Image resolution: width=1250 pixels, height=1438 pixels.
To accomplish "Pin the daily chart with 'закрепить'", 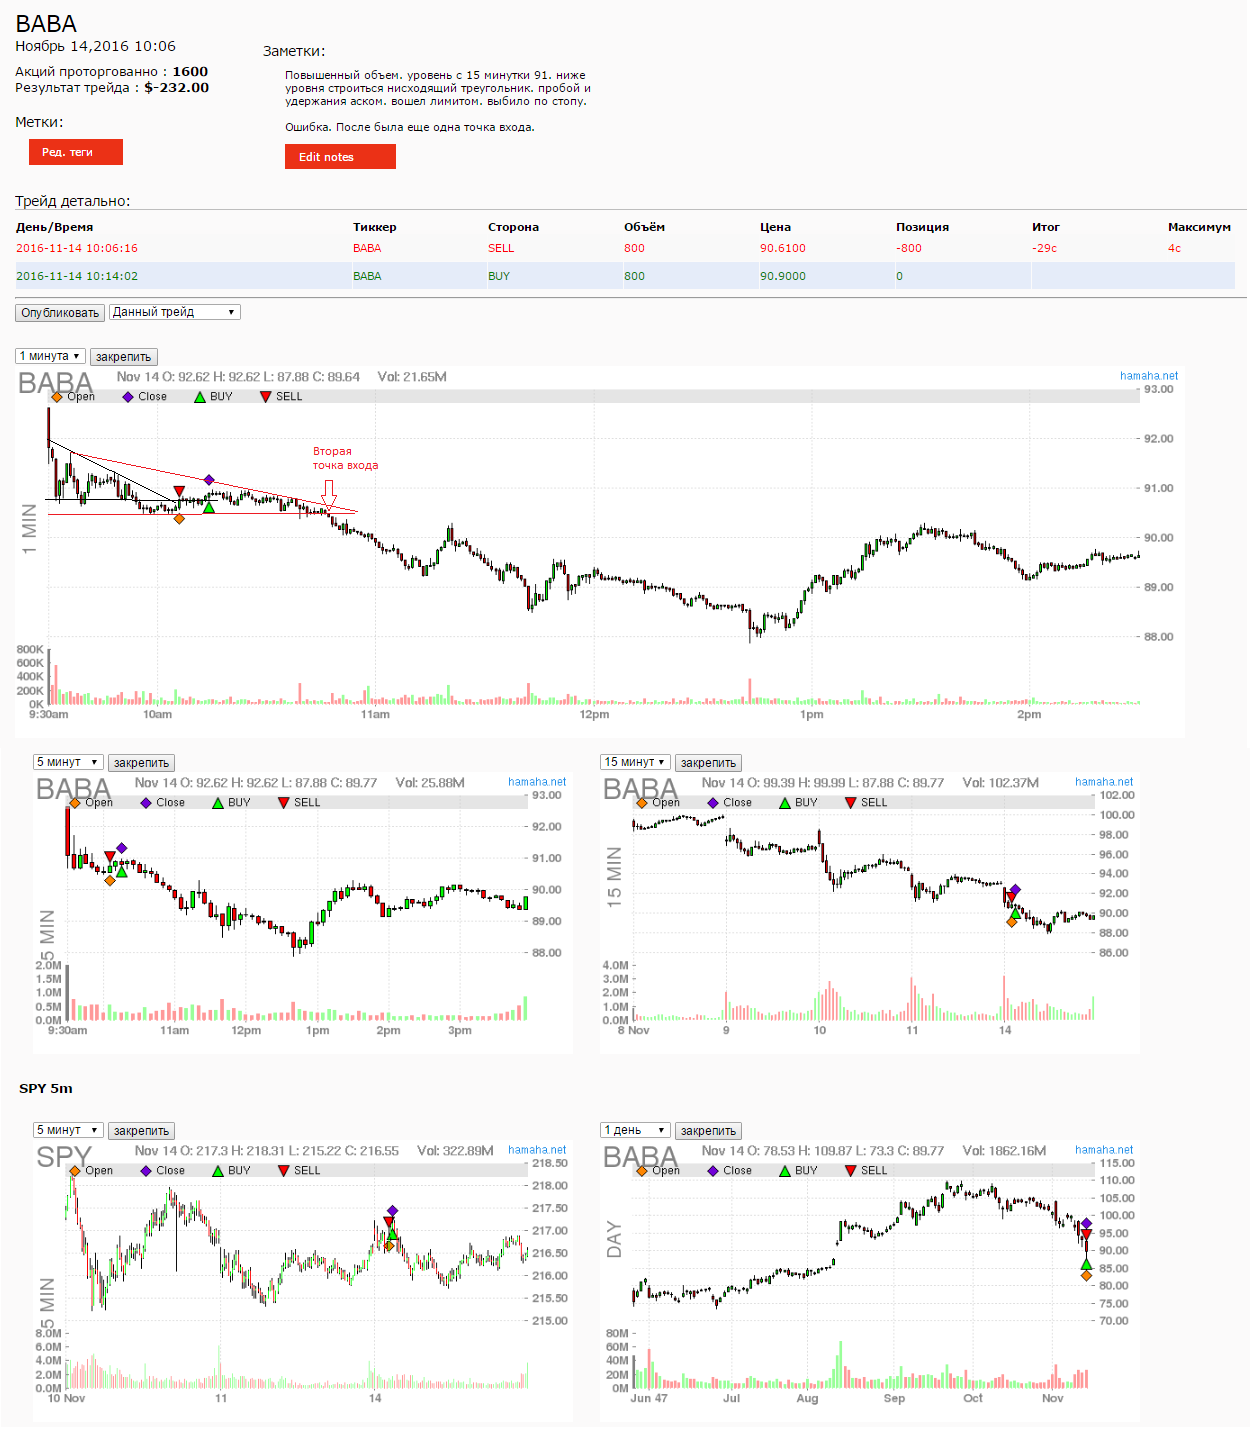I will tap(708, 1131).
